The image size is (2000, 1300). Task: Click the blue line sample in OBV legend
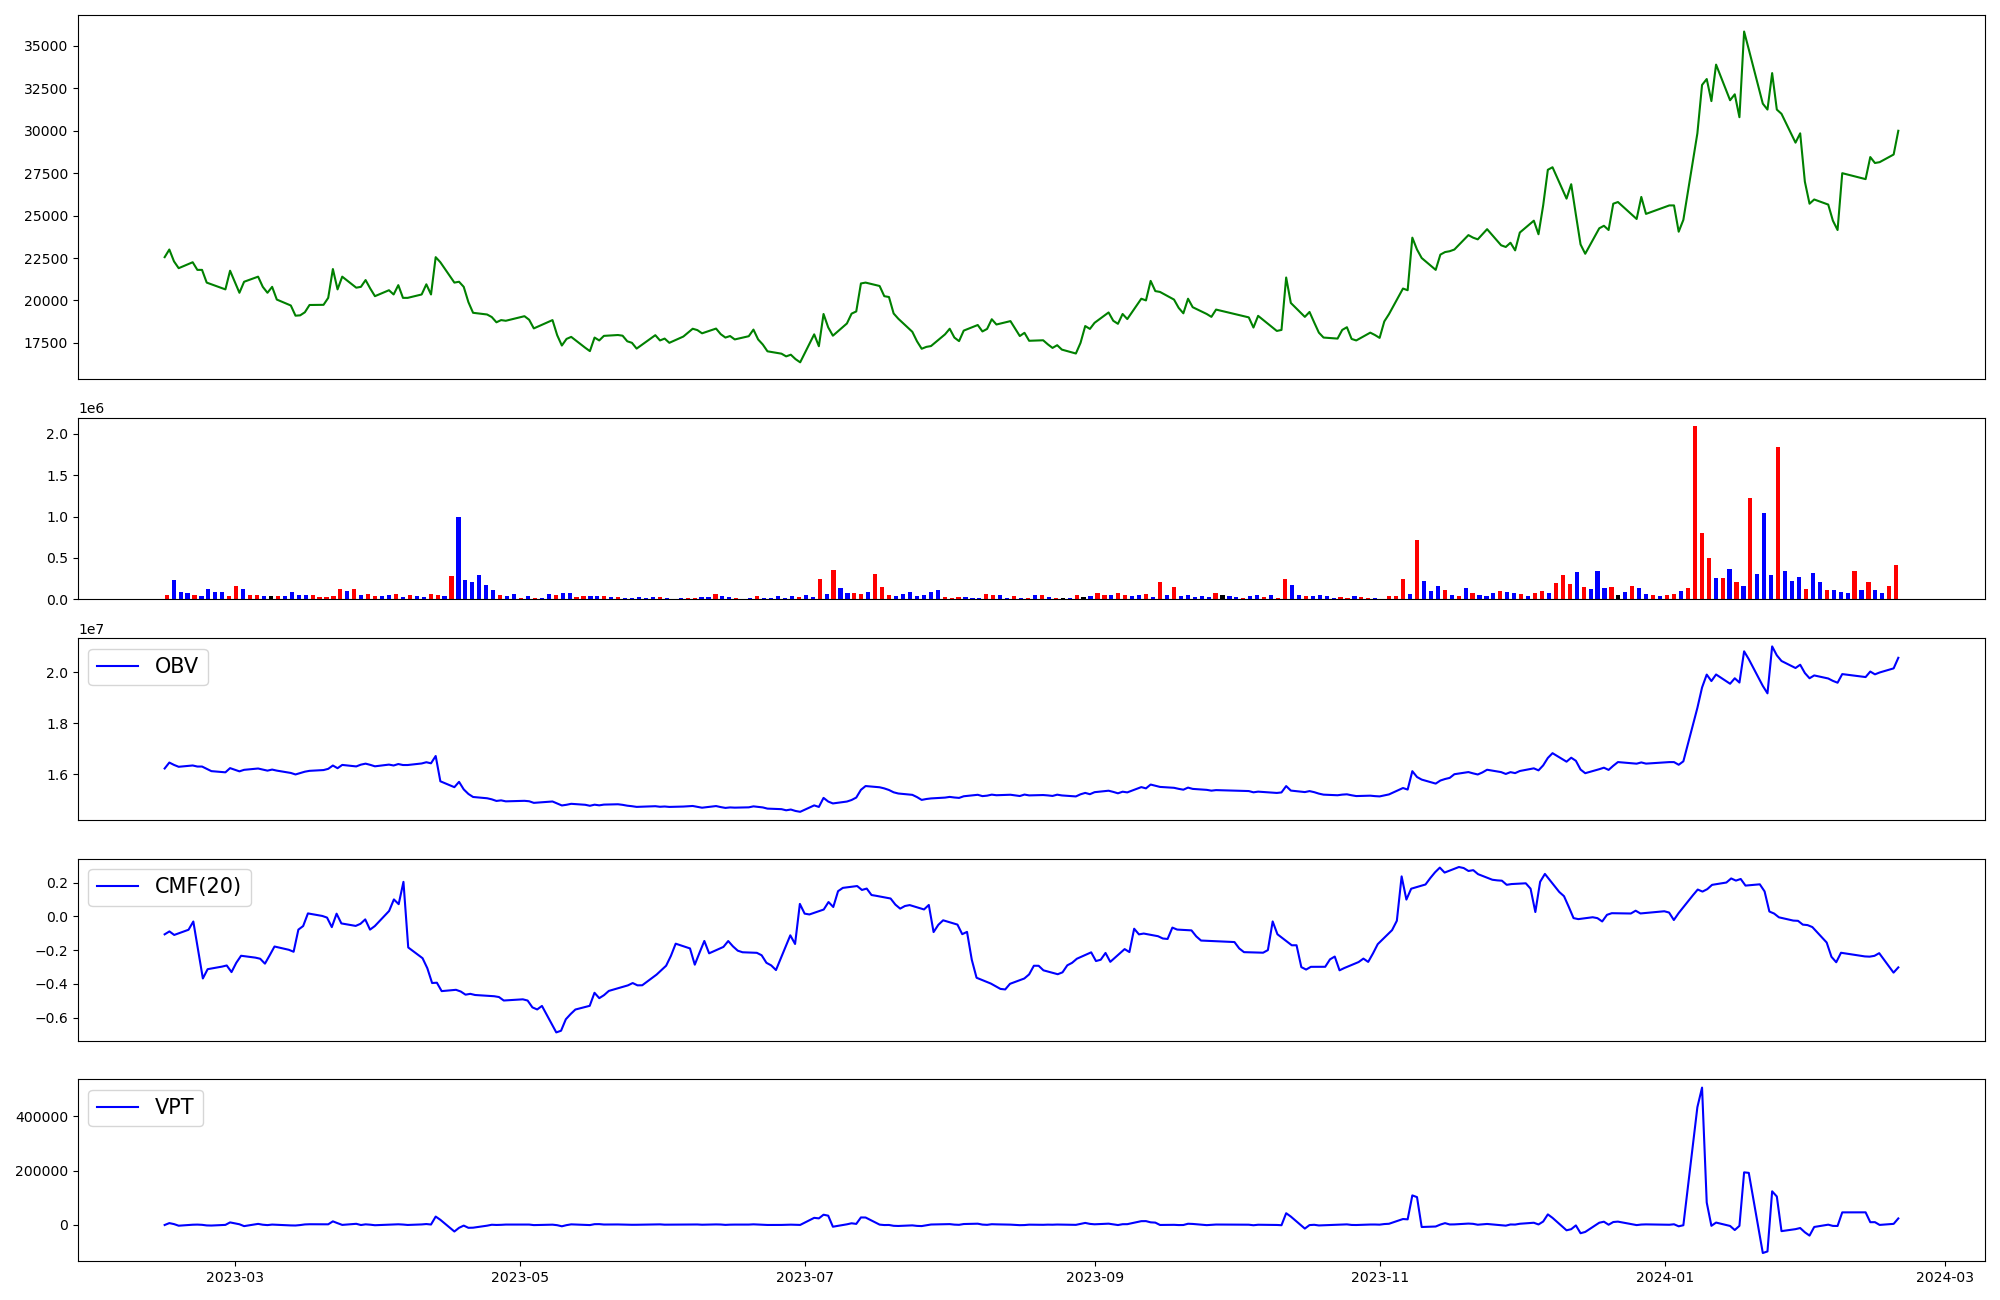pyautogui.click(x=119, y=666)
